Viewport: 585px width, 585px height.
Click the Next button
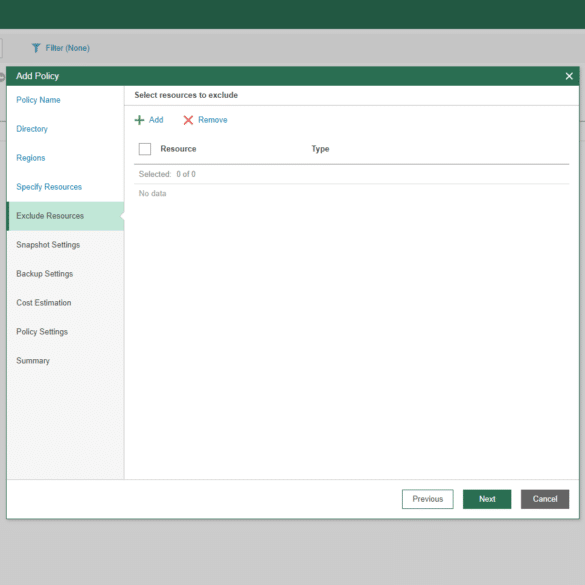point(487,499)
